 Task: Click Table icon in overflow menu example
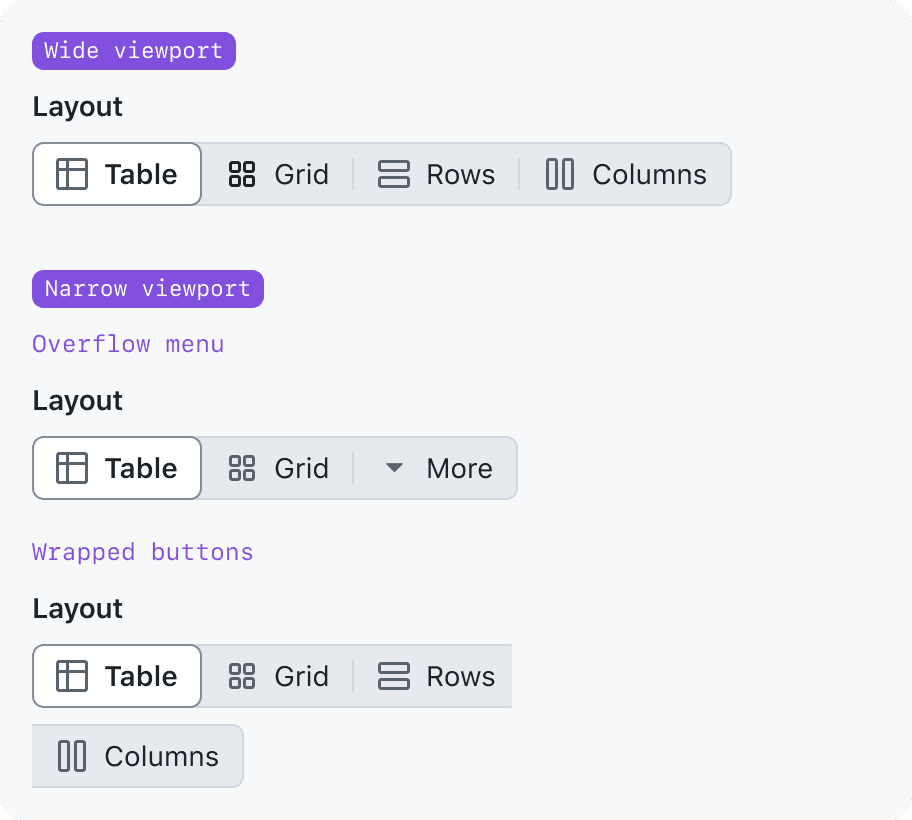point(71,468)
